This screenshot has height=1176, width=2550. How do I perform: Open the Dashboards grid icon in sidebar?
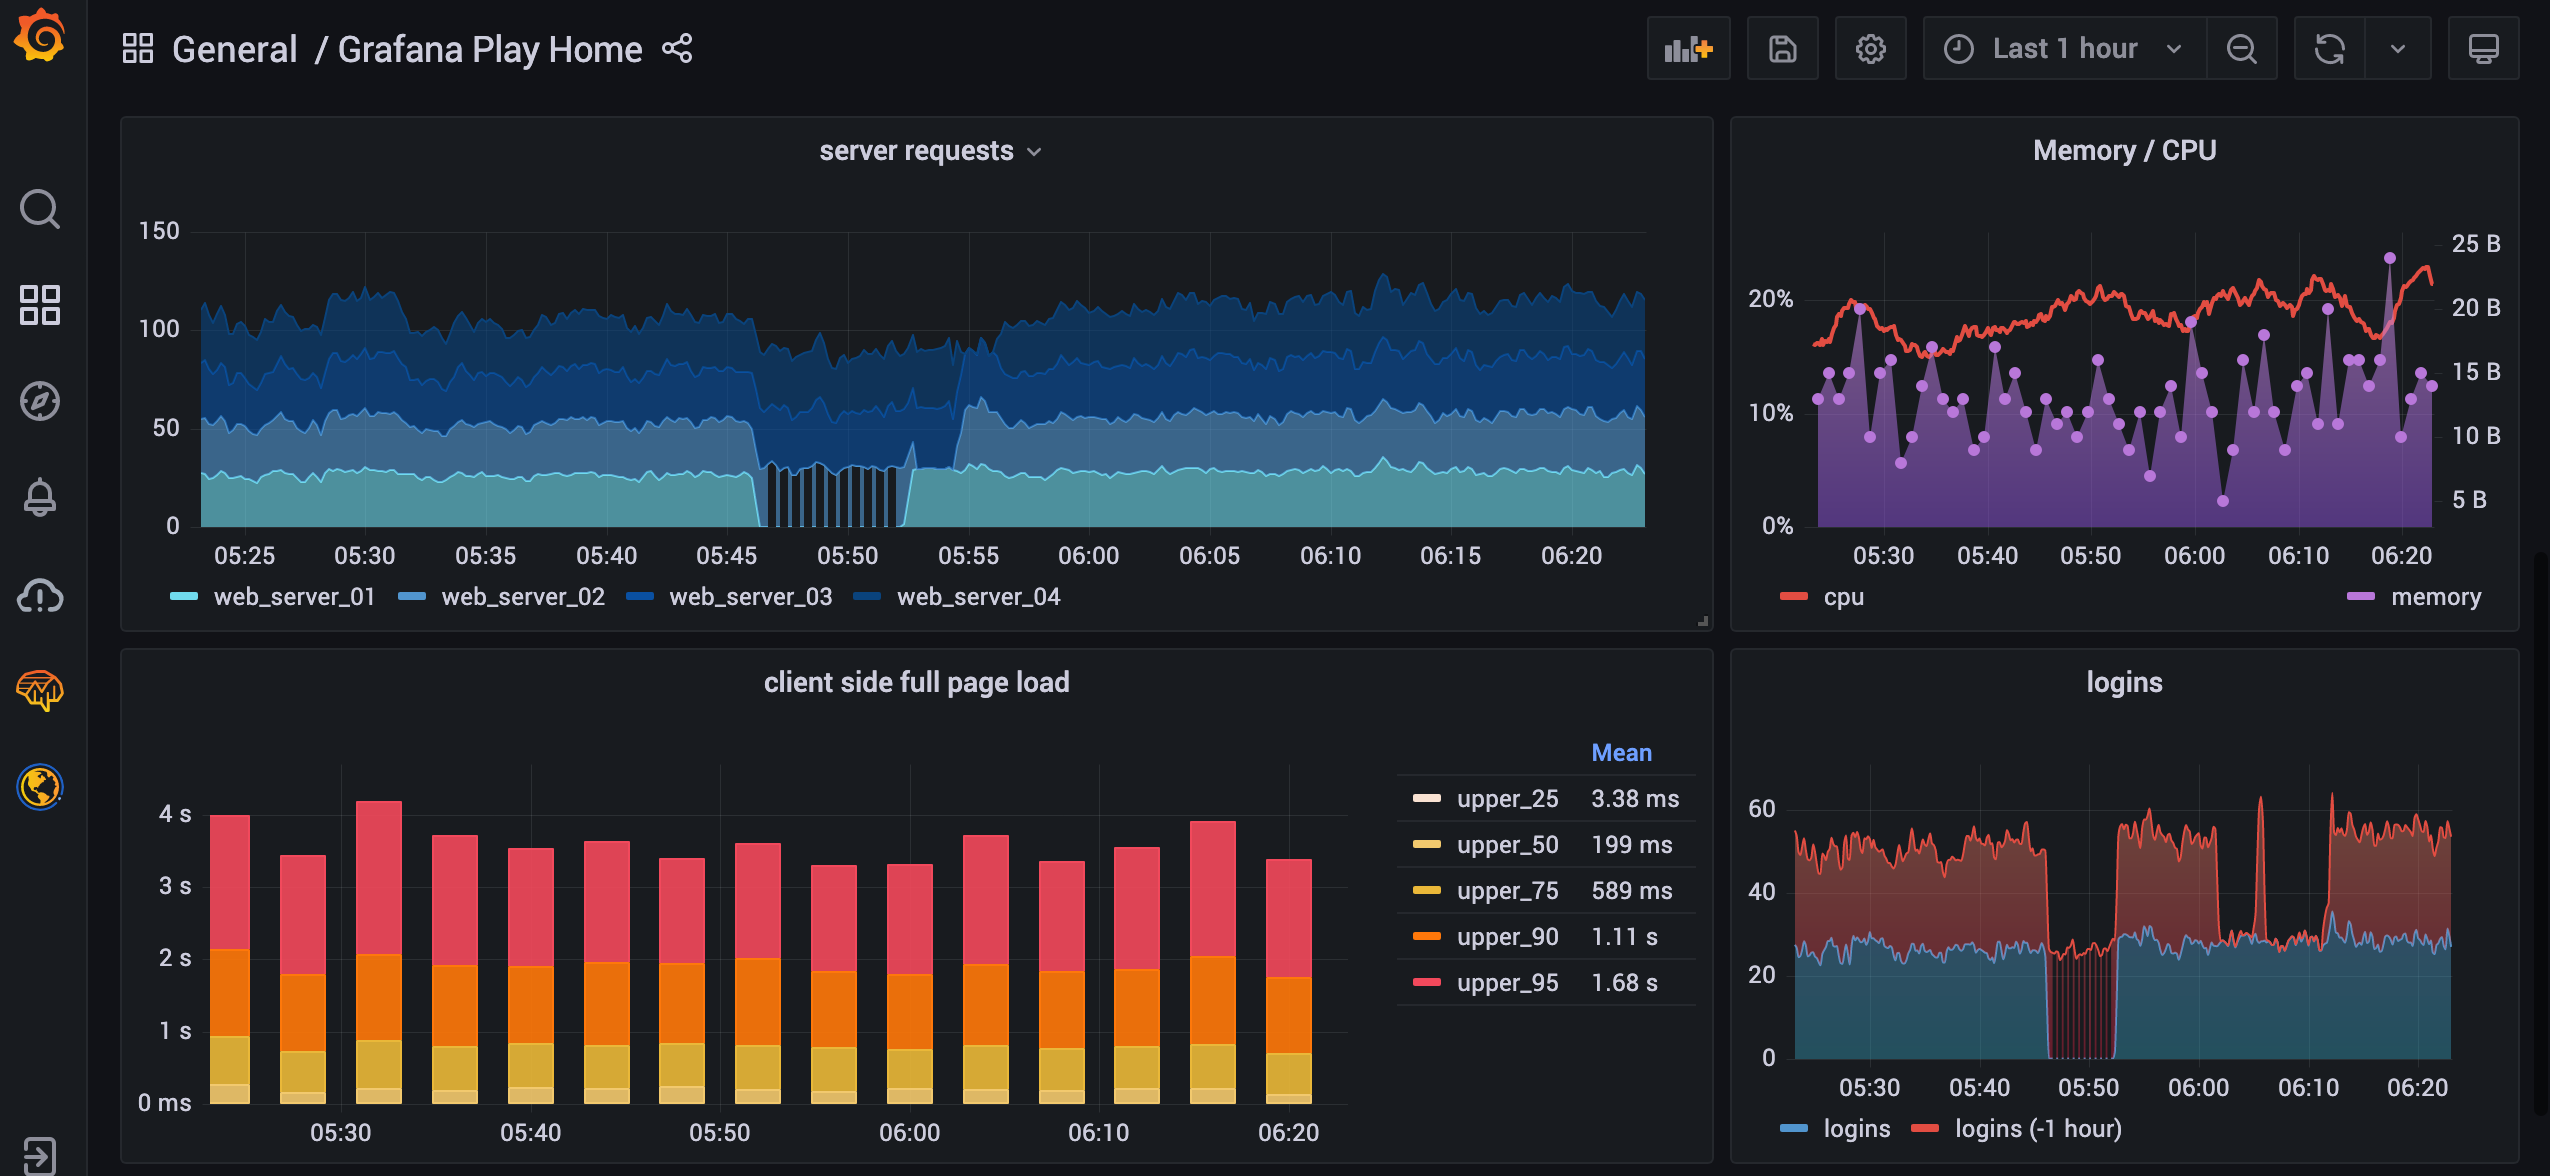tap(40, 305)
